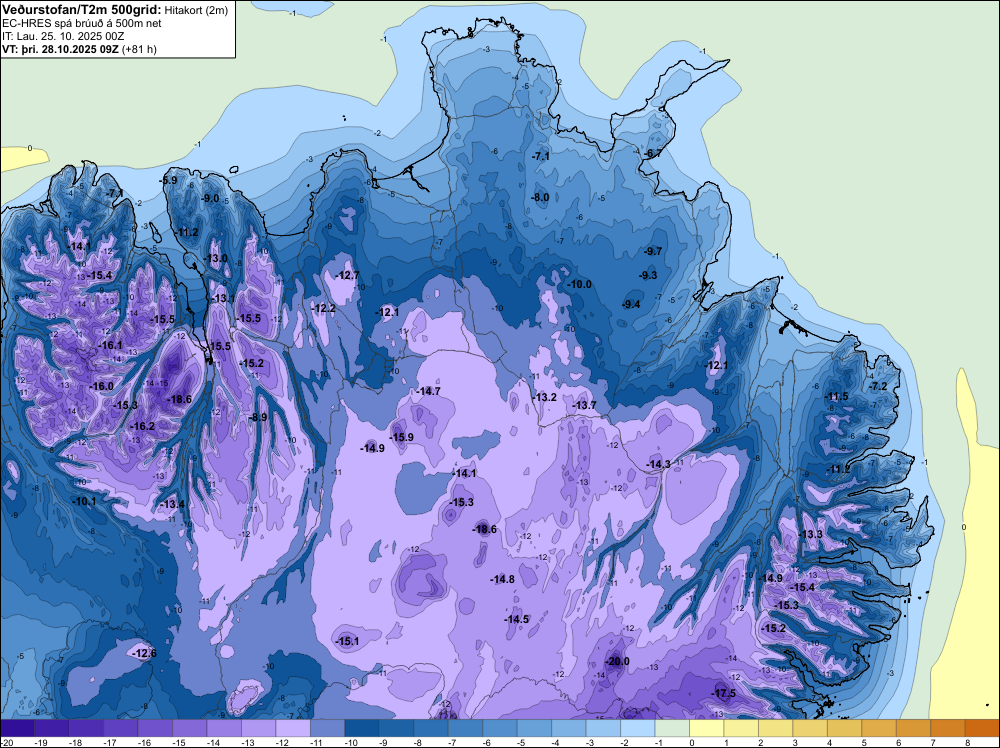Click the '-16.1' temperature label
The image size is (1000, 748).
(110, 345)
